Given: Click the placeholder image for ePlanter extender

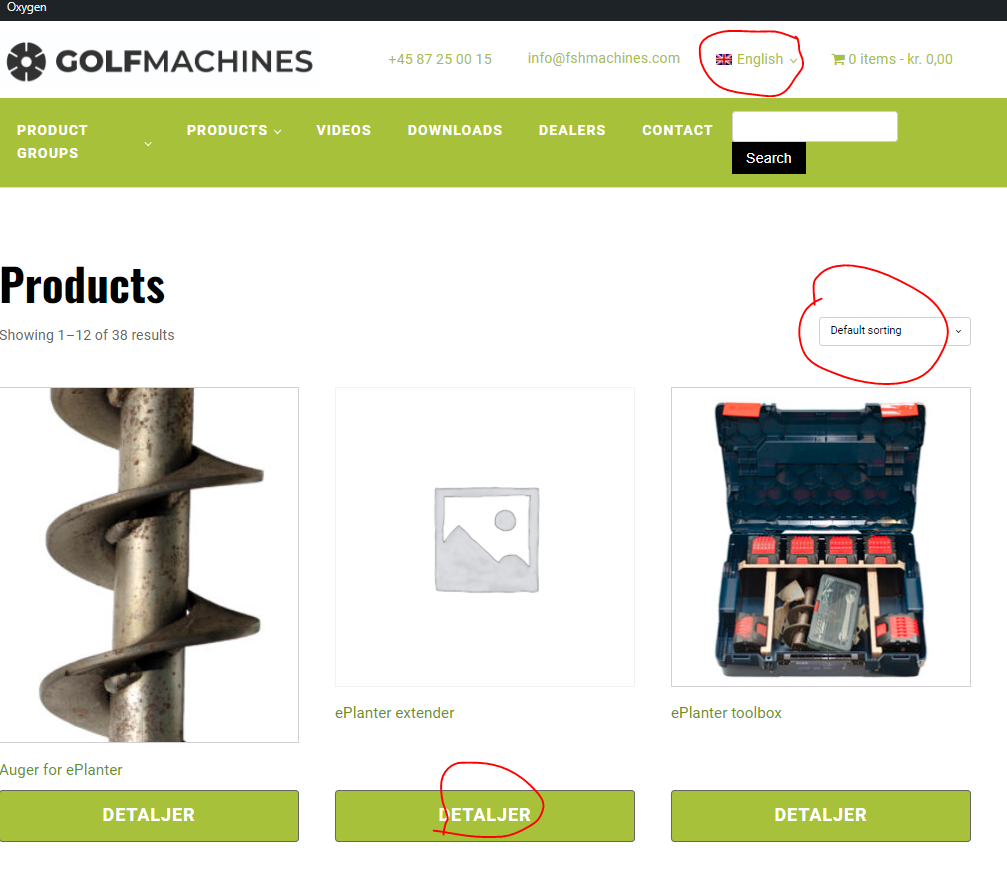Looking at the screenshot, I should coord(485,537).
